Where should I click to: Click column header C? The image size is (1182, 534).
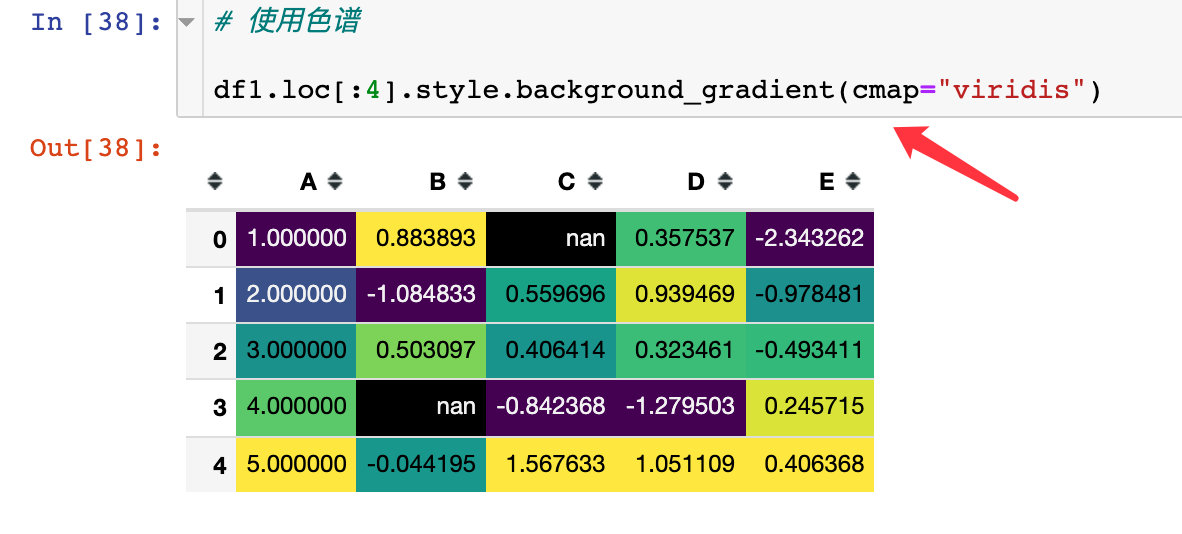567,182
